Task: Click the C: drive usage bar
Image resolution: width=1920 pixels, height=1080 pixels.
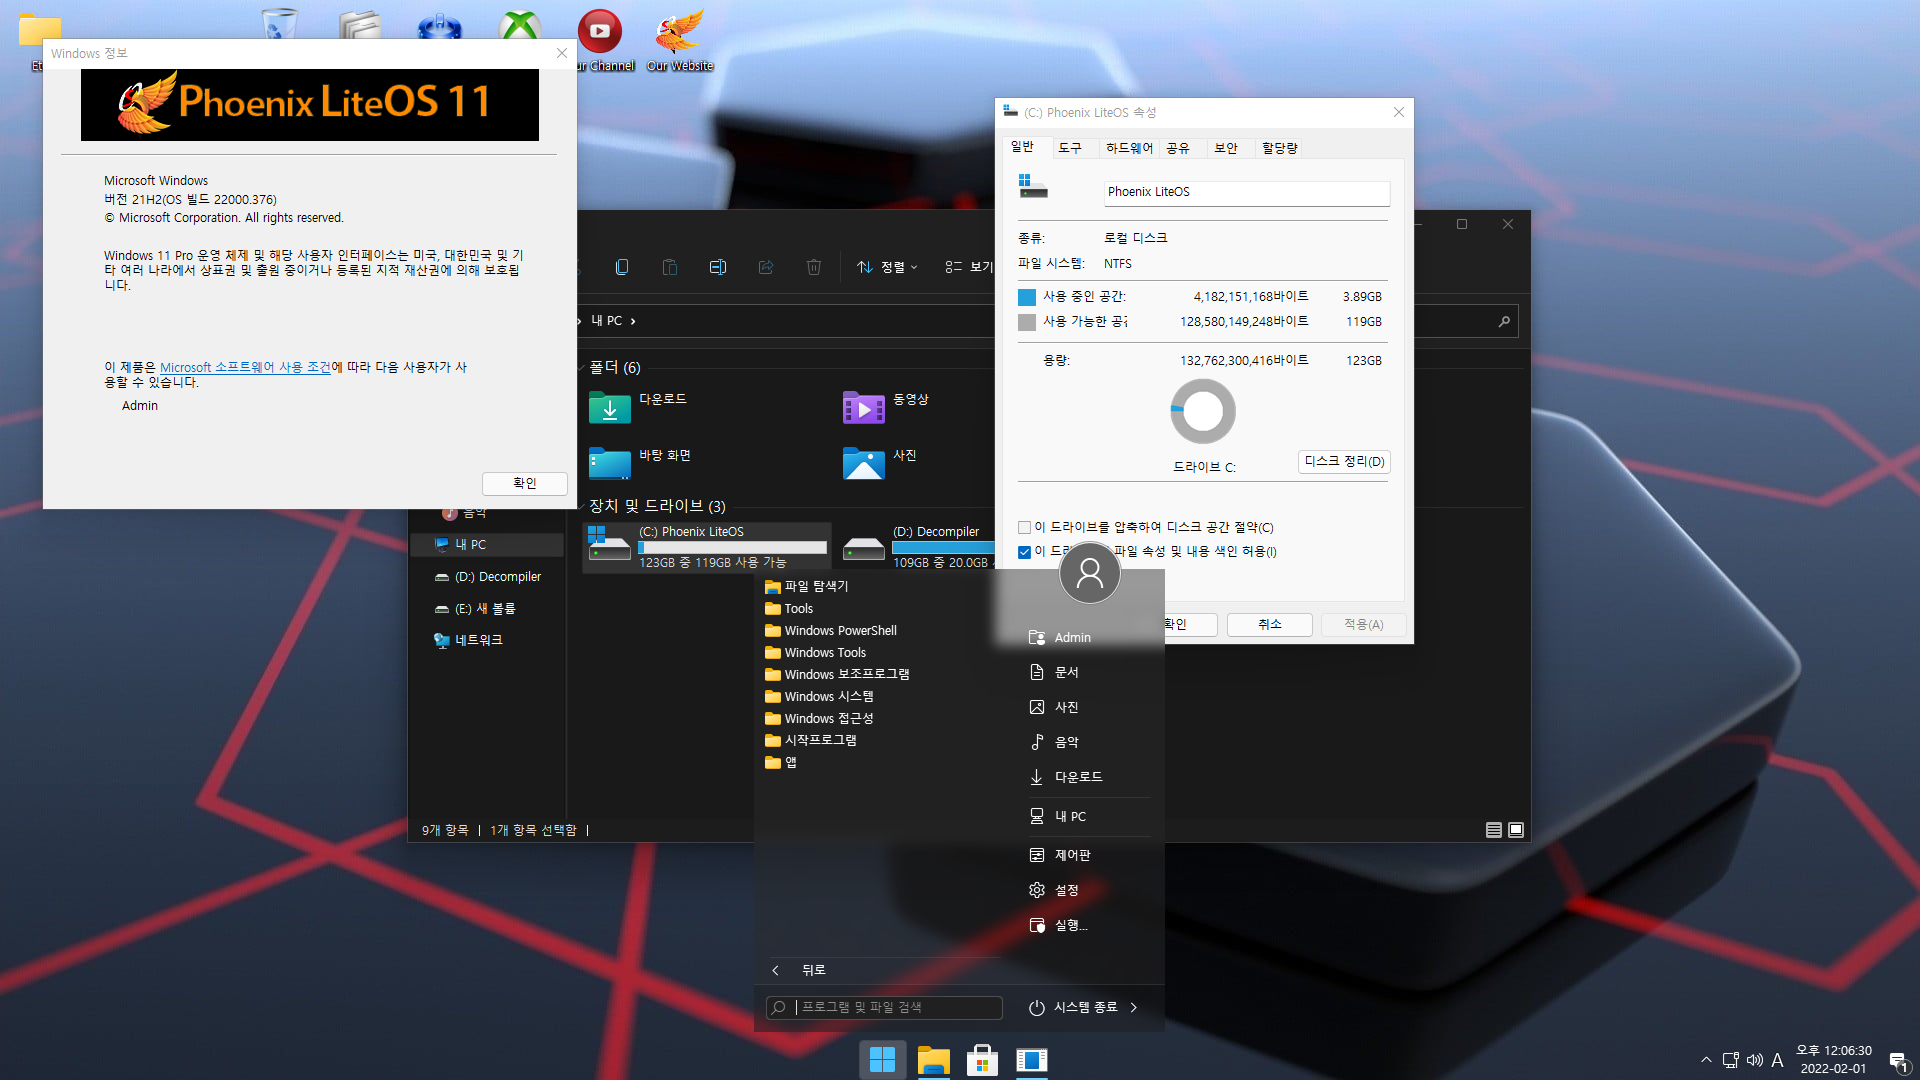Action: (x=734, y=547)
